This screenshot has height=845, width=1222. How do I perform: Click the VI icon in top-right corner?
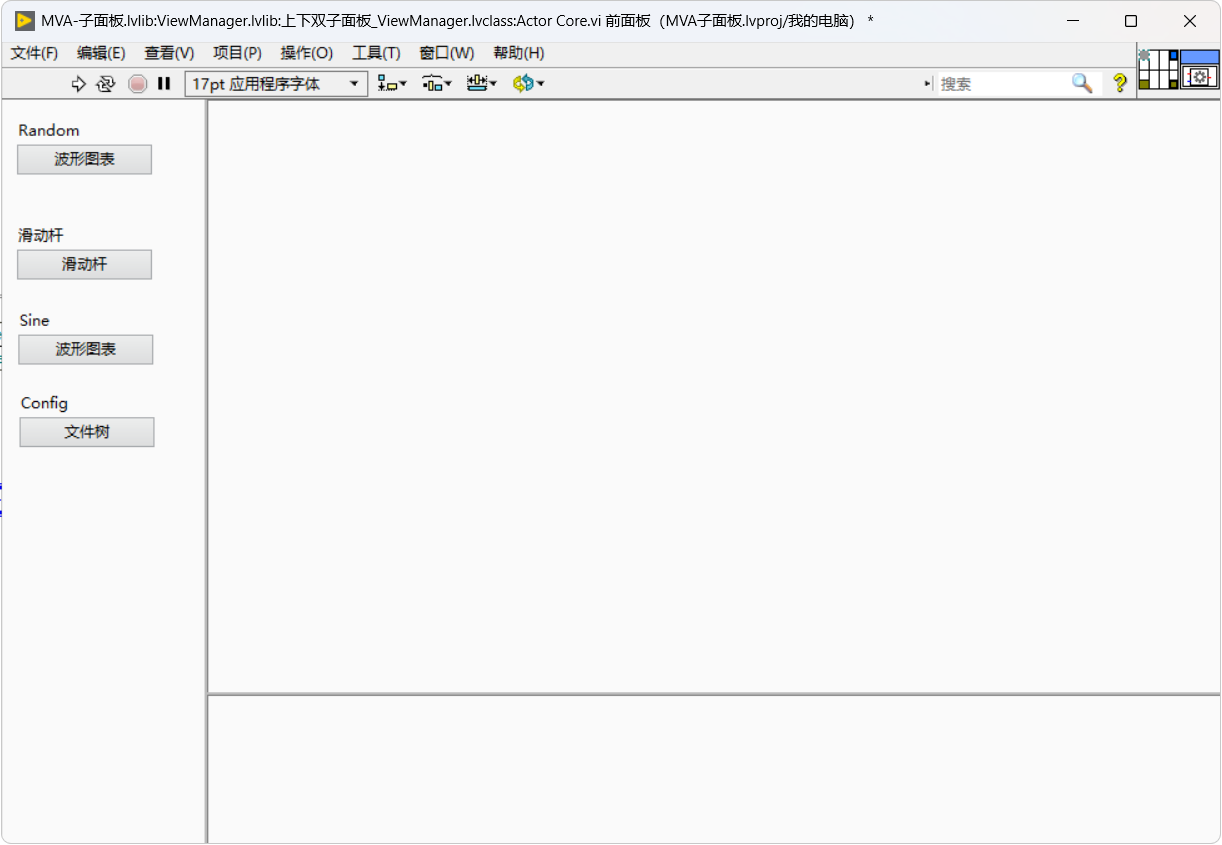coord(1200,69)
